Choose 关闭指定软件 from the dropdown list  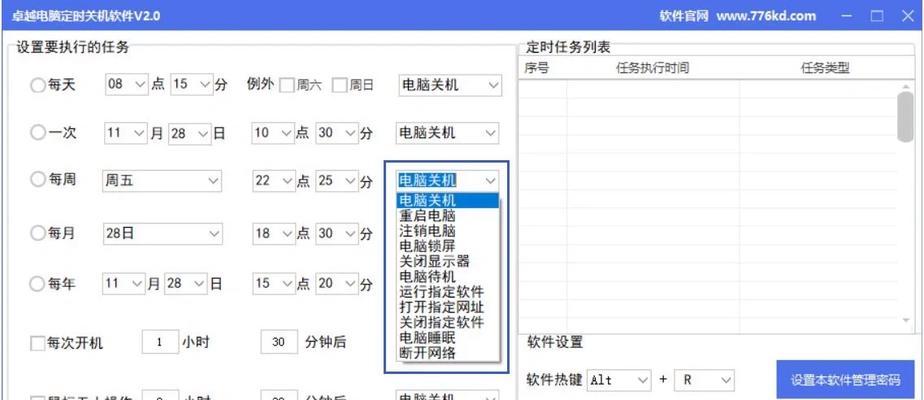pos(448,323)
